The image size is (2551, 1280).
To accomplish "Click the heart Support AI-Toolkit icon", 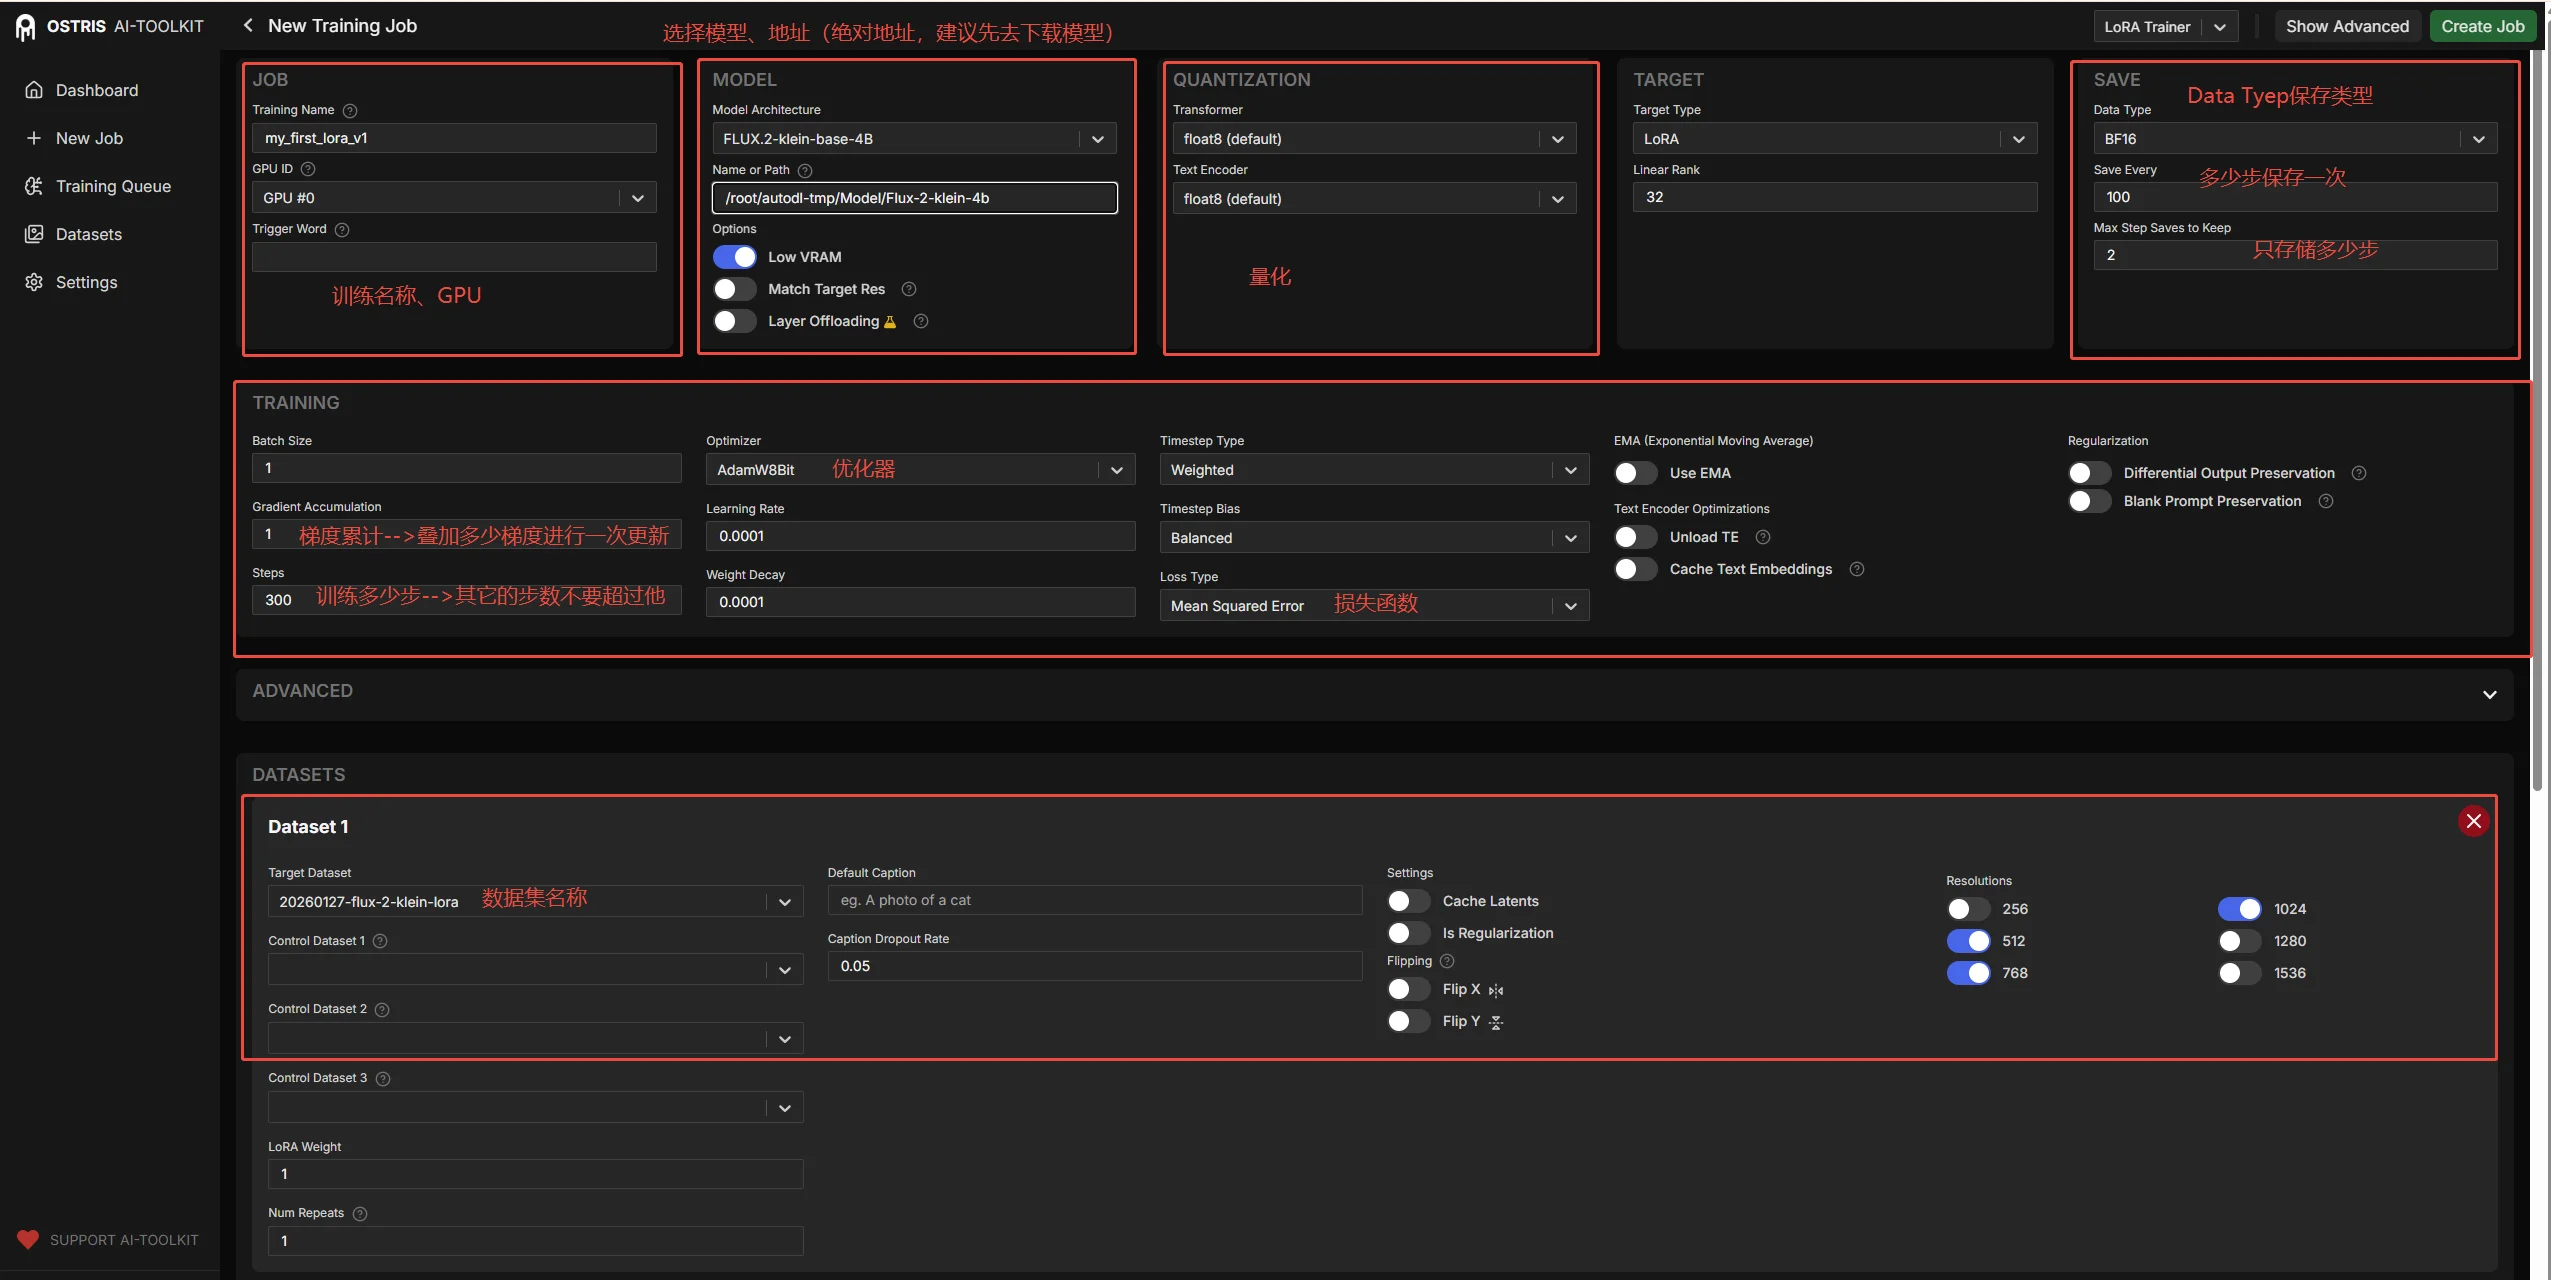I will click(x=28, y=1239).
